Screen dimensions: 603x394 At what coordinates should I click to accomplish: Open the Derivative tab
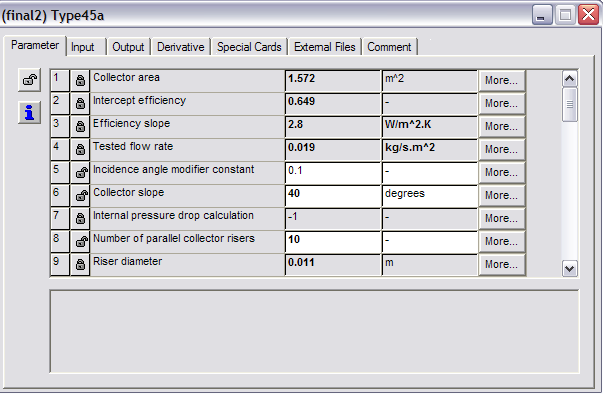click(180, 47)
